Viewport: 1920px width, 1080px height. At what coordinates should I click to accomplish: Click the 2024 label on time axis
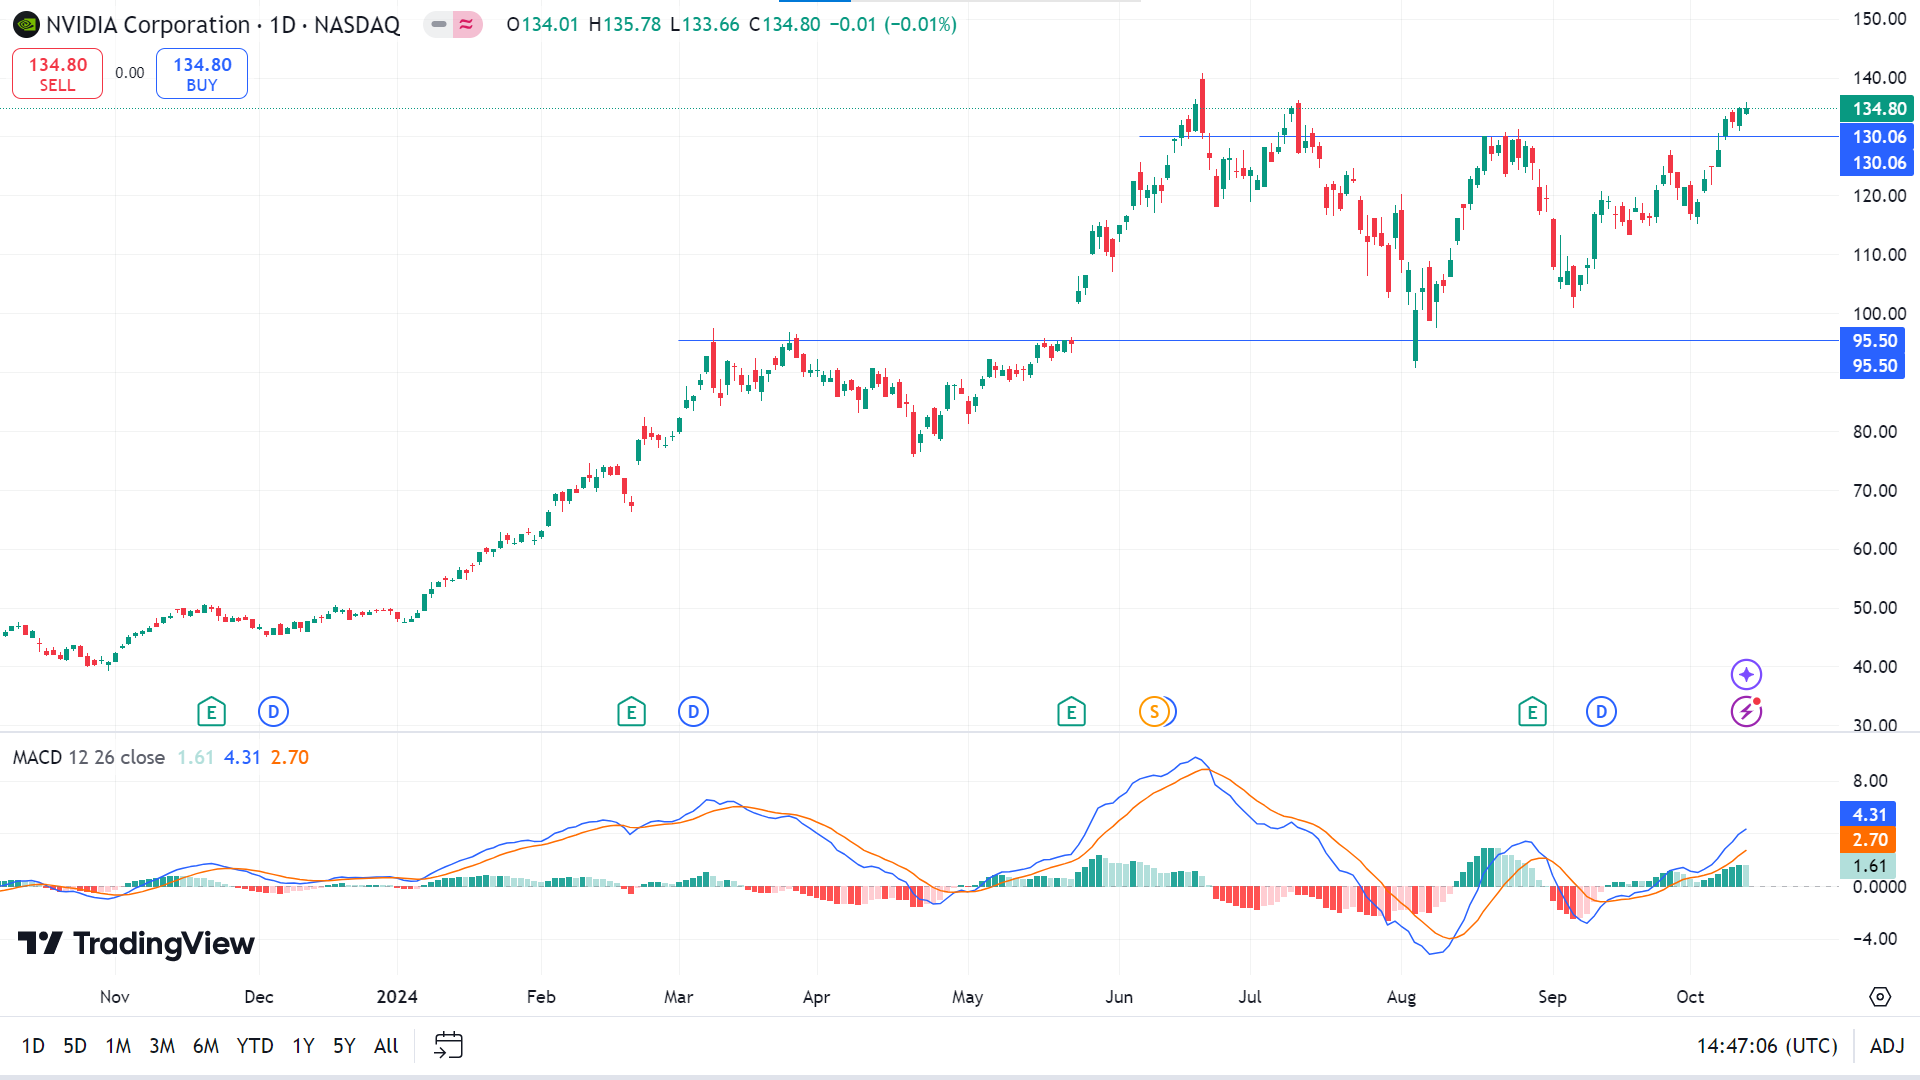coord(397,997)
